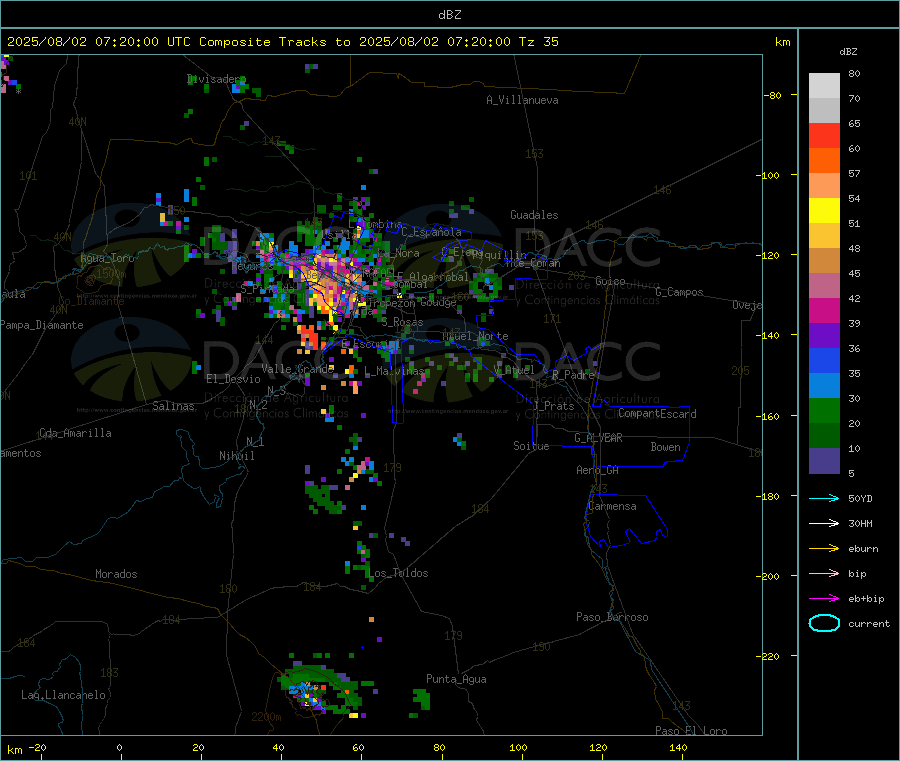Click the G_ALVEAR place label
The width and height of the screenshot is (900, 761).
[x=598, y=438]
